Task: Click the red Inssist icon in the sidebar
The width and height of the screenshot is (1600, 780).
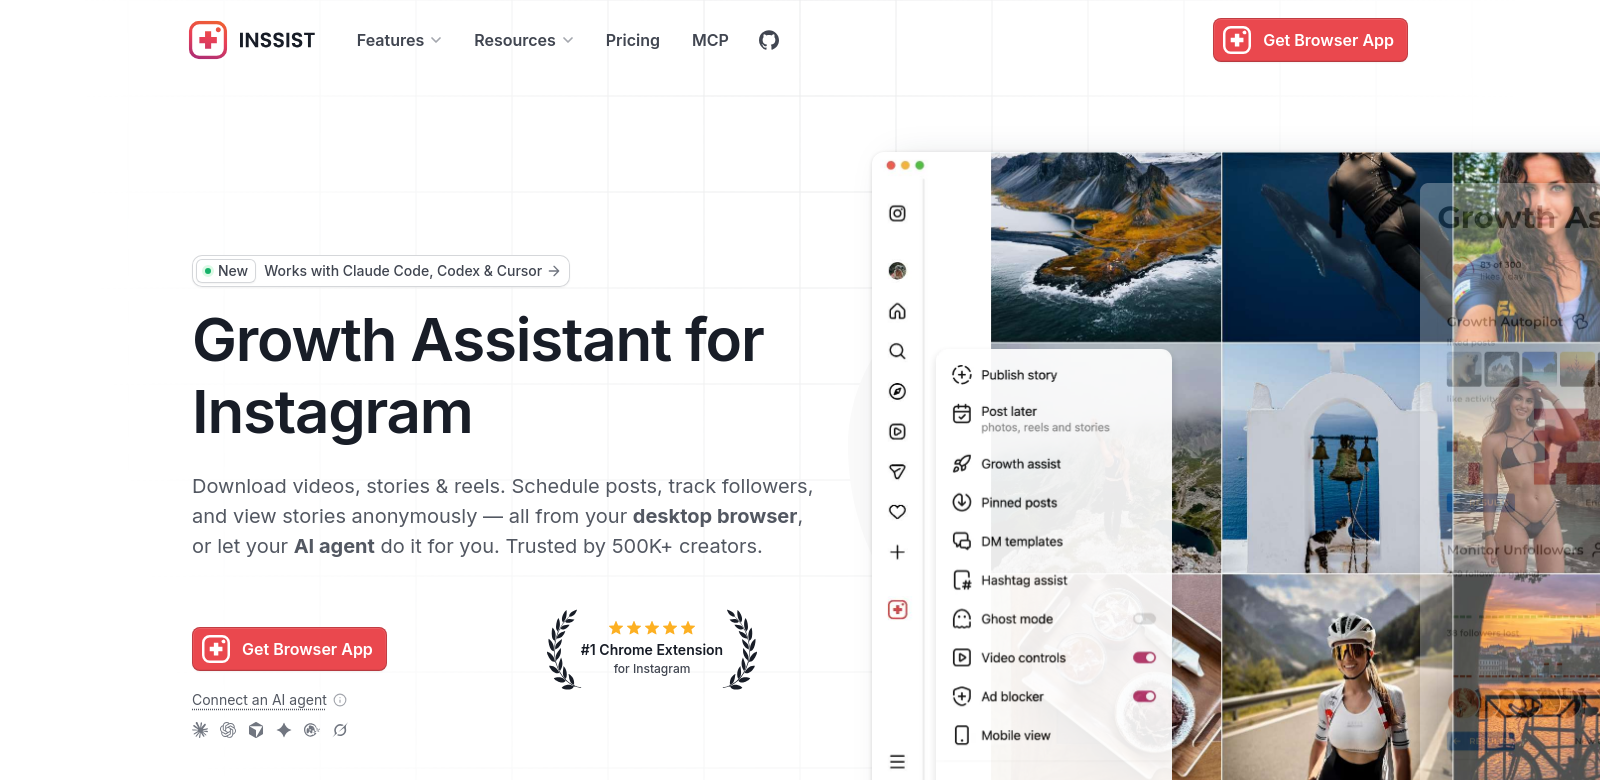Action: point(897,609)
